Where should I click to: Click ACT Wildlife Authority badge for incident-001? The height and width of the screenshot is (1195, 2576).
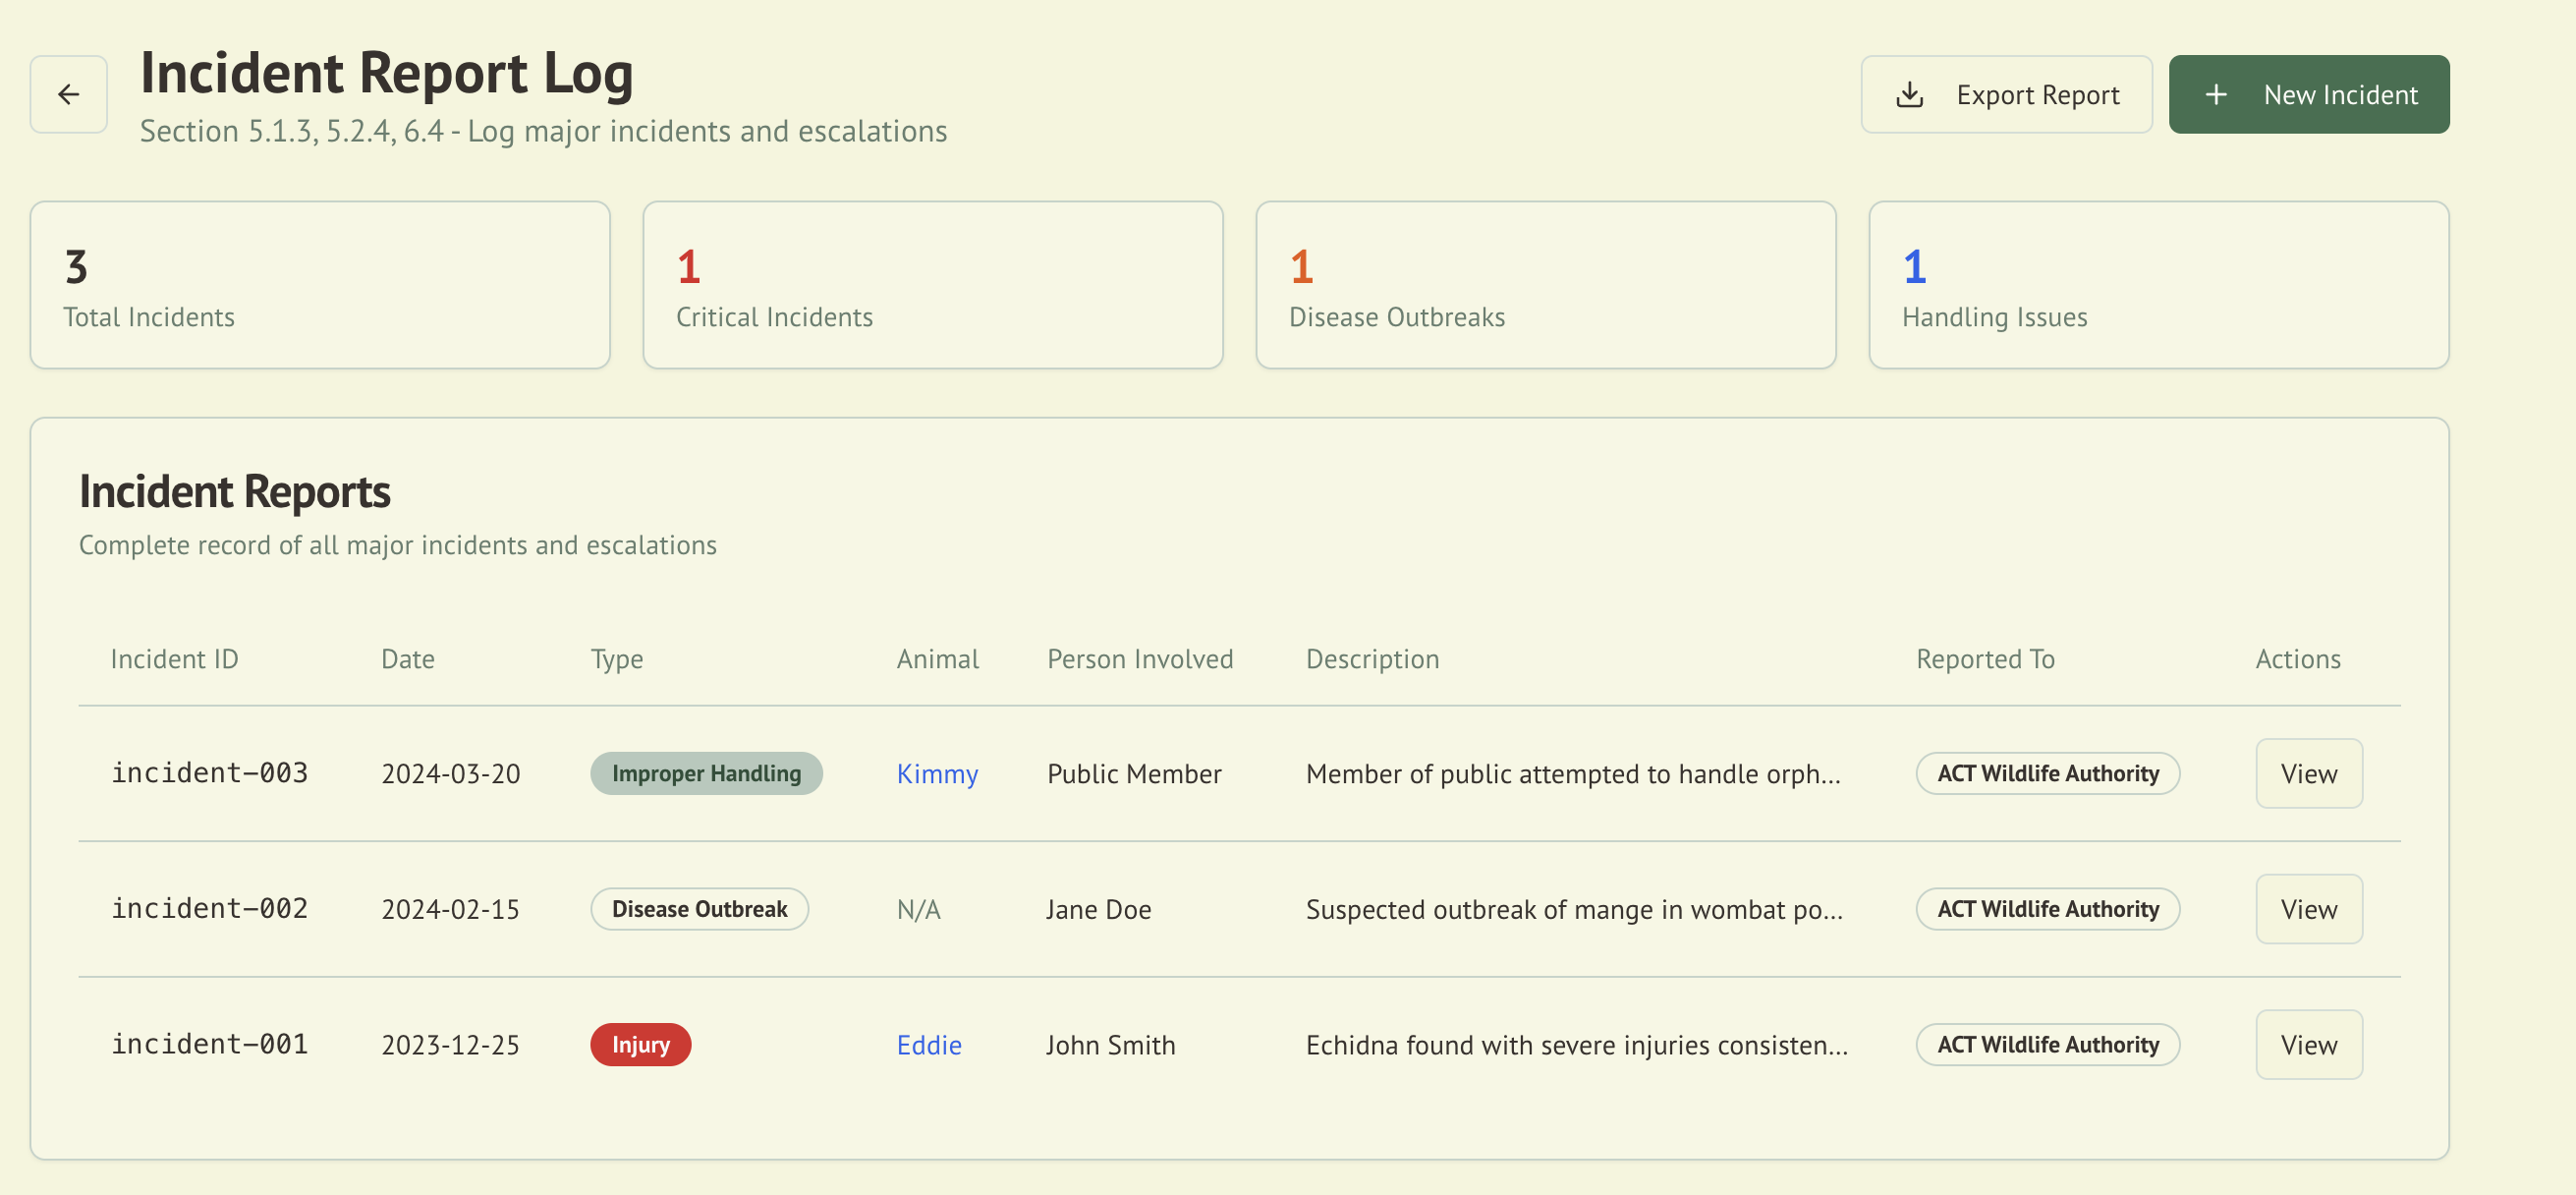[x=2047, y=1044]
